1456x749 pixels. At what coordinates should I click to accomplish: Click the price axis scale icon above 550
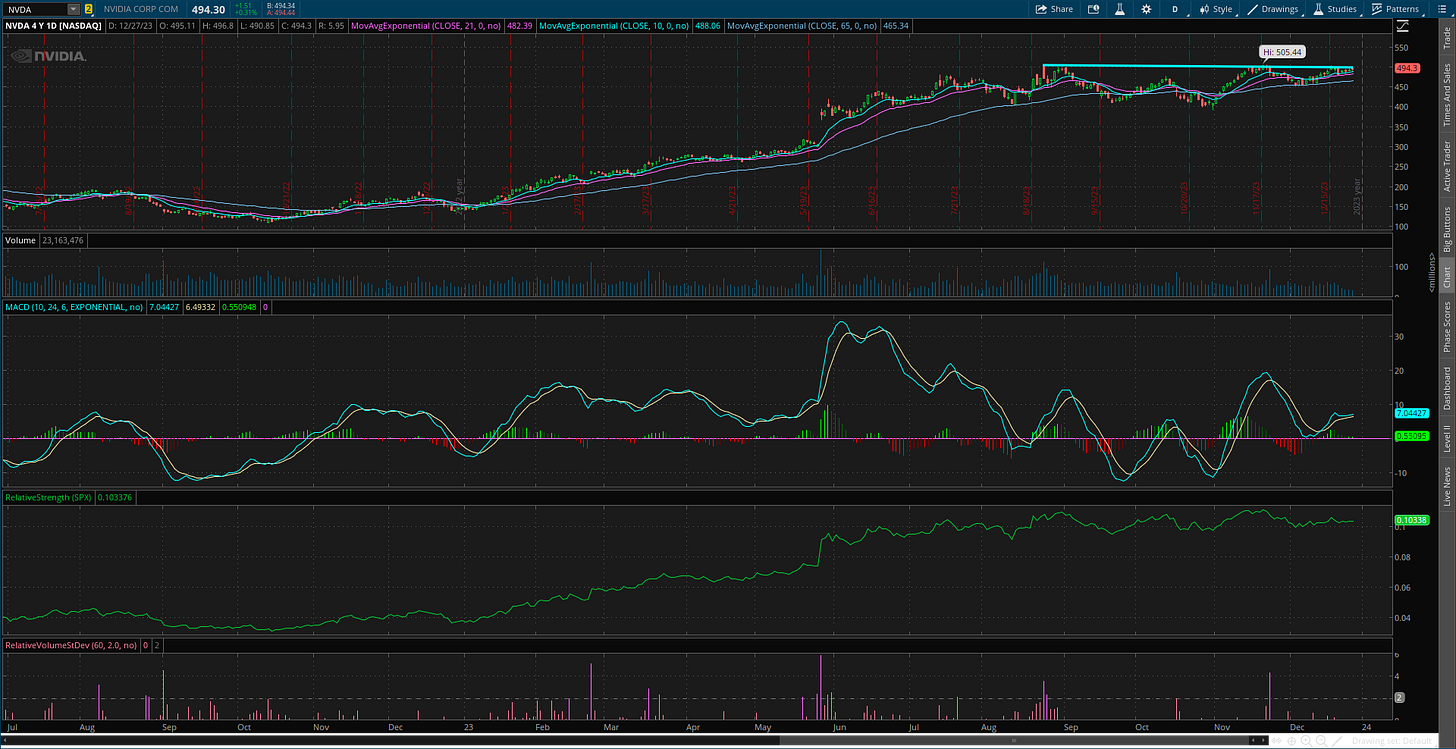[x=1402, y=24]
